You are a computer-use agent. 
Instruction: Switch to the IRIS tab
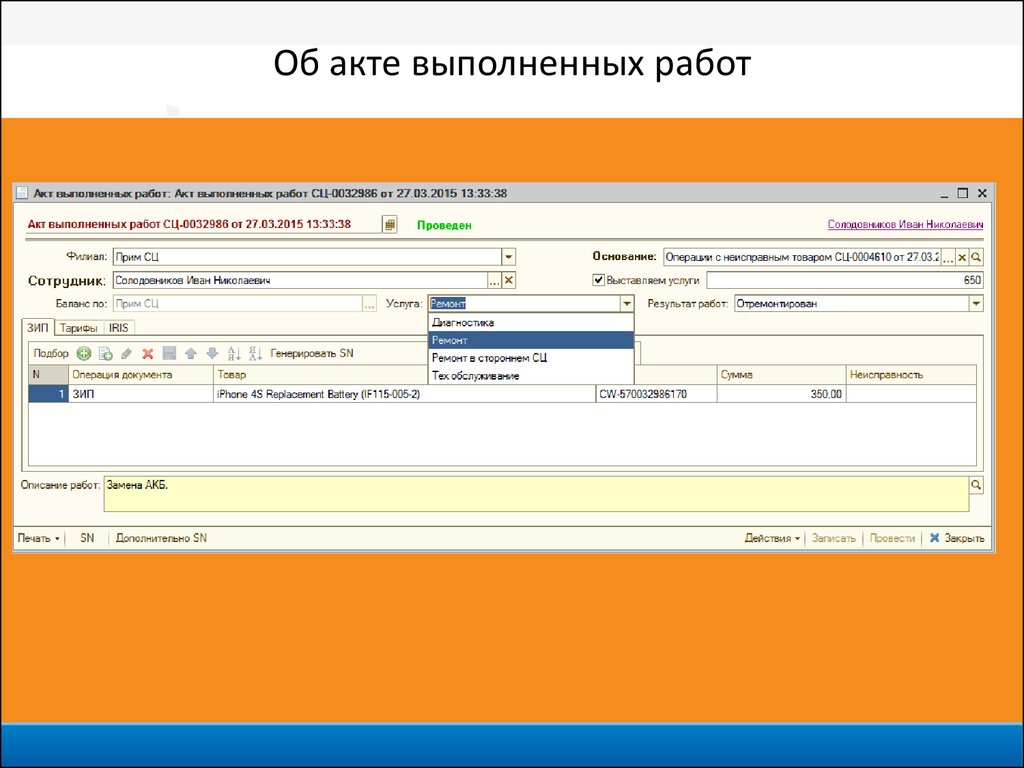pyautogui.click(x=119, y=328)
